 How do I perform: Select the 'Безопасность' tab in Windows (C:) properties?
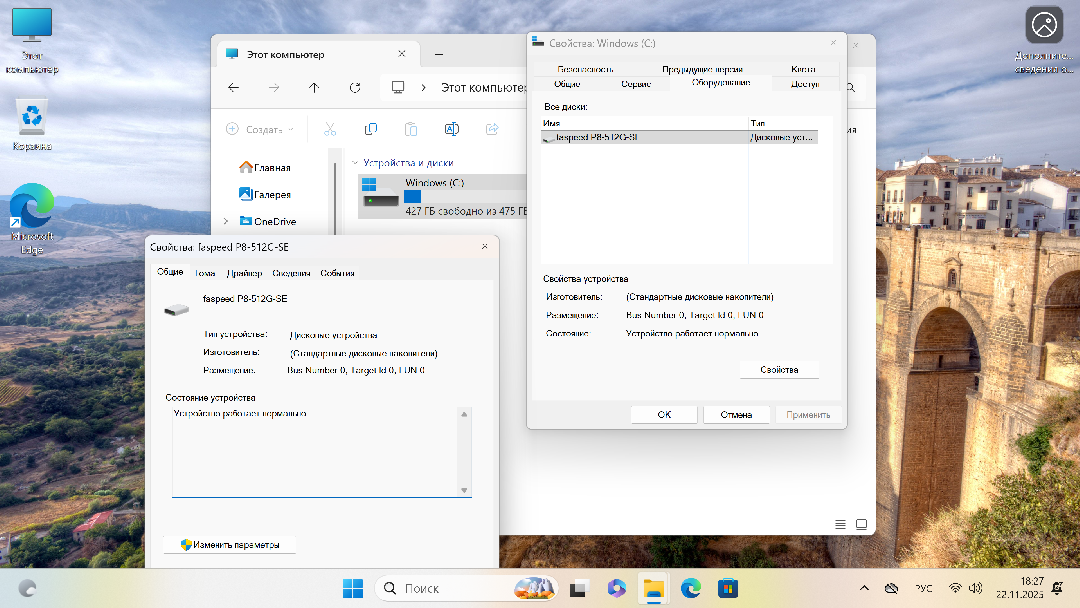(585, 69)
